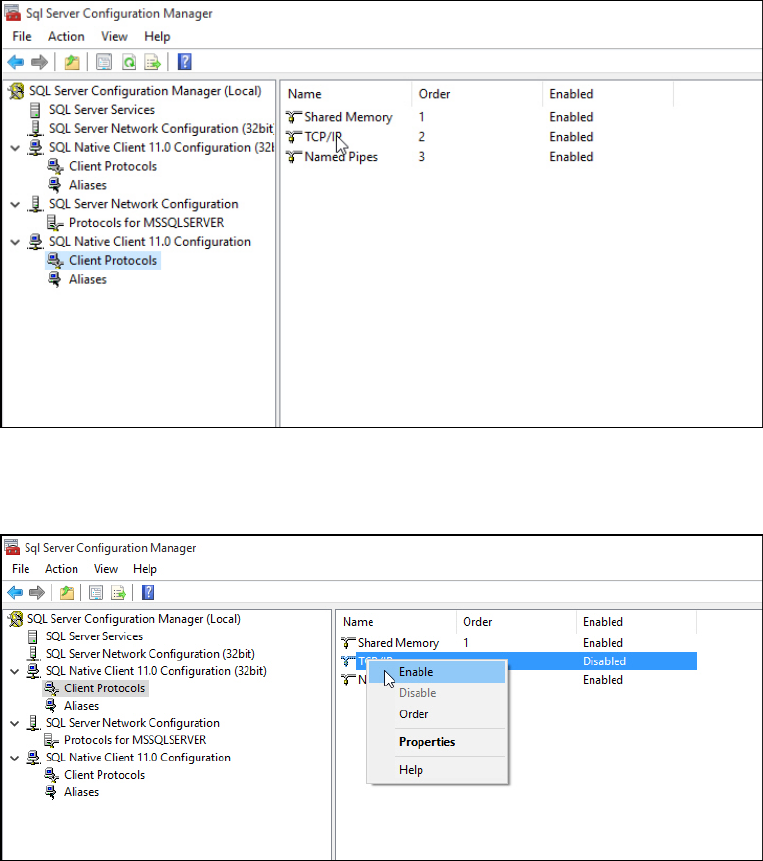
Task: Click the Disabled status cell in bottom window
Action: [604, 662]
